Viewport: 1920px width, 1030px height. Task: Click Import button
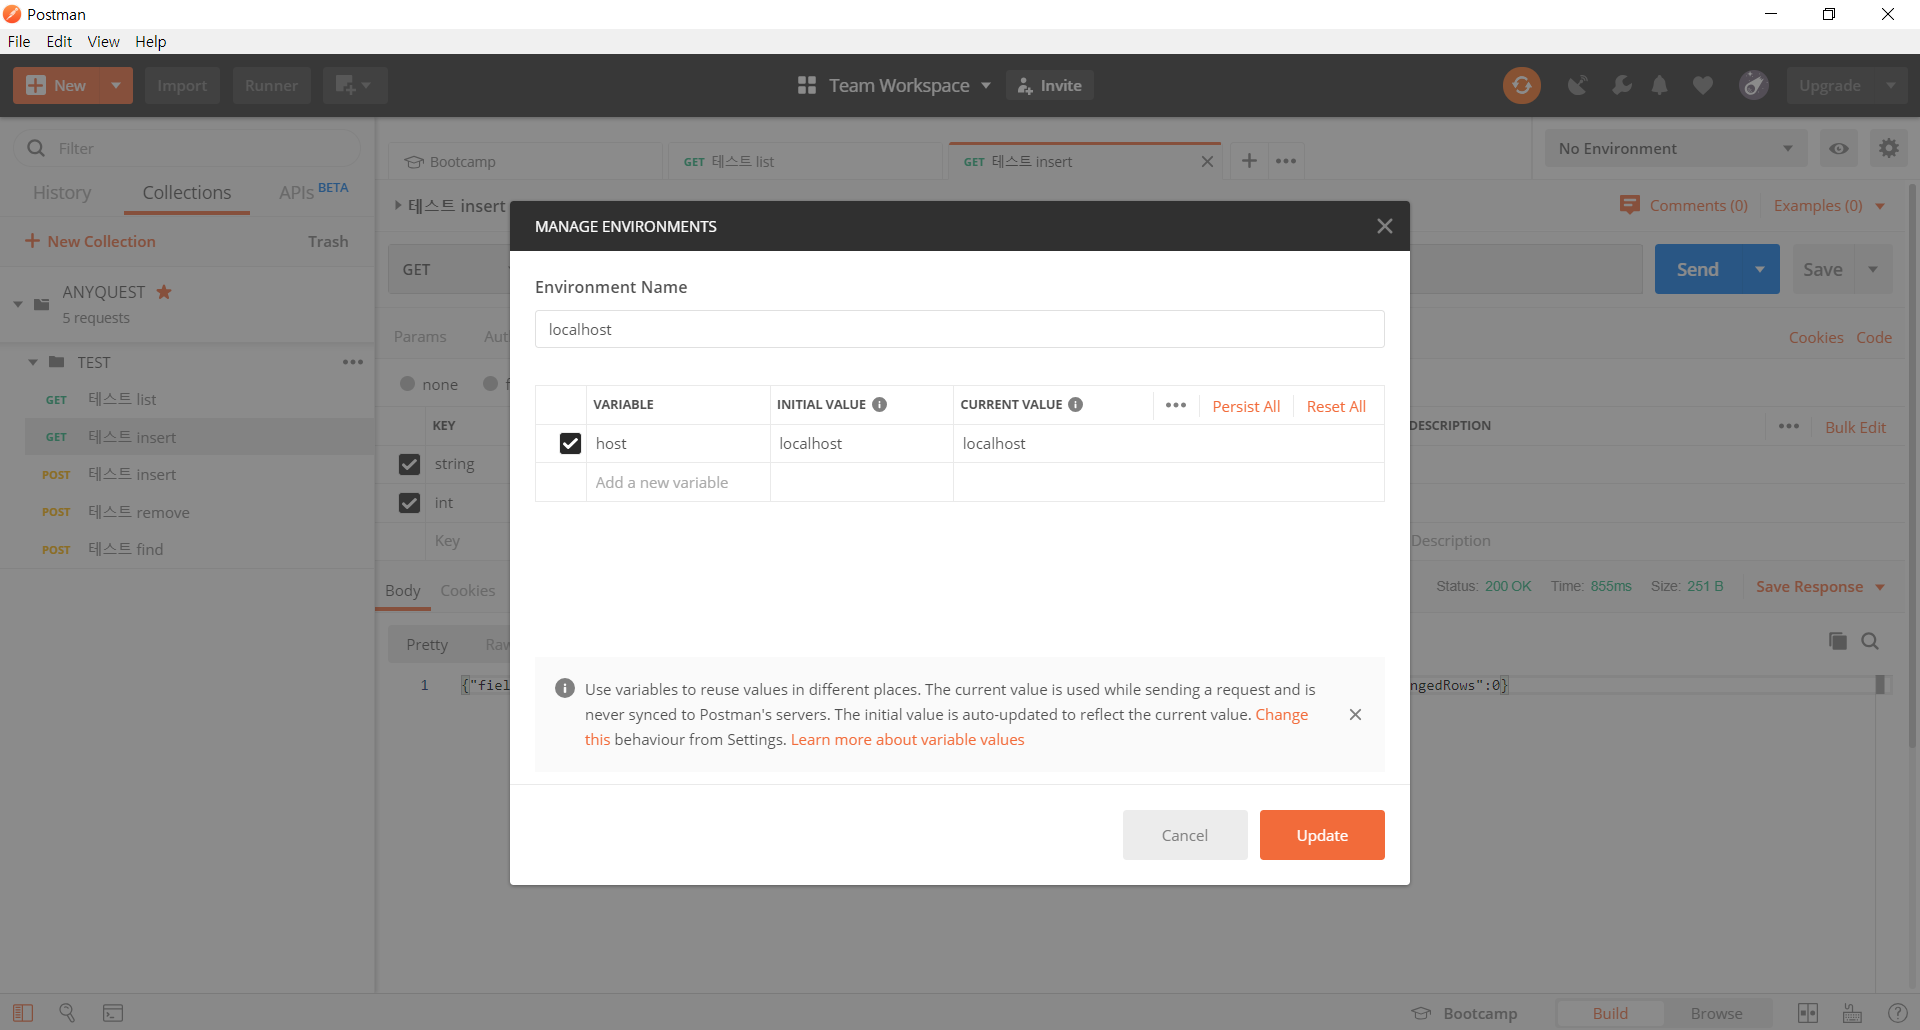point(182,85)
